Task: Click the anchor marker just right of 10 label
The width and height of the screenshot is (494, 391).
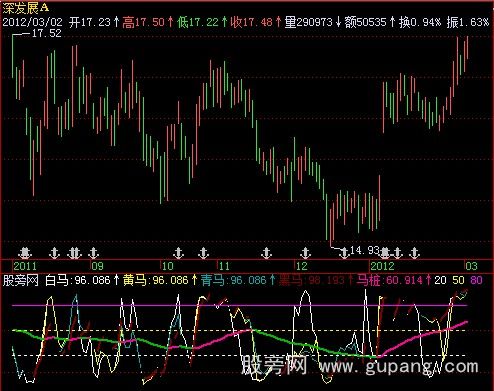Action: (179, 253)
